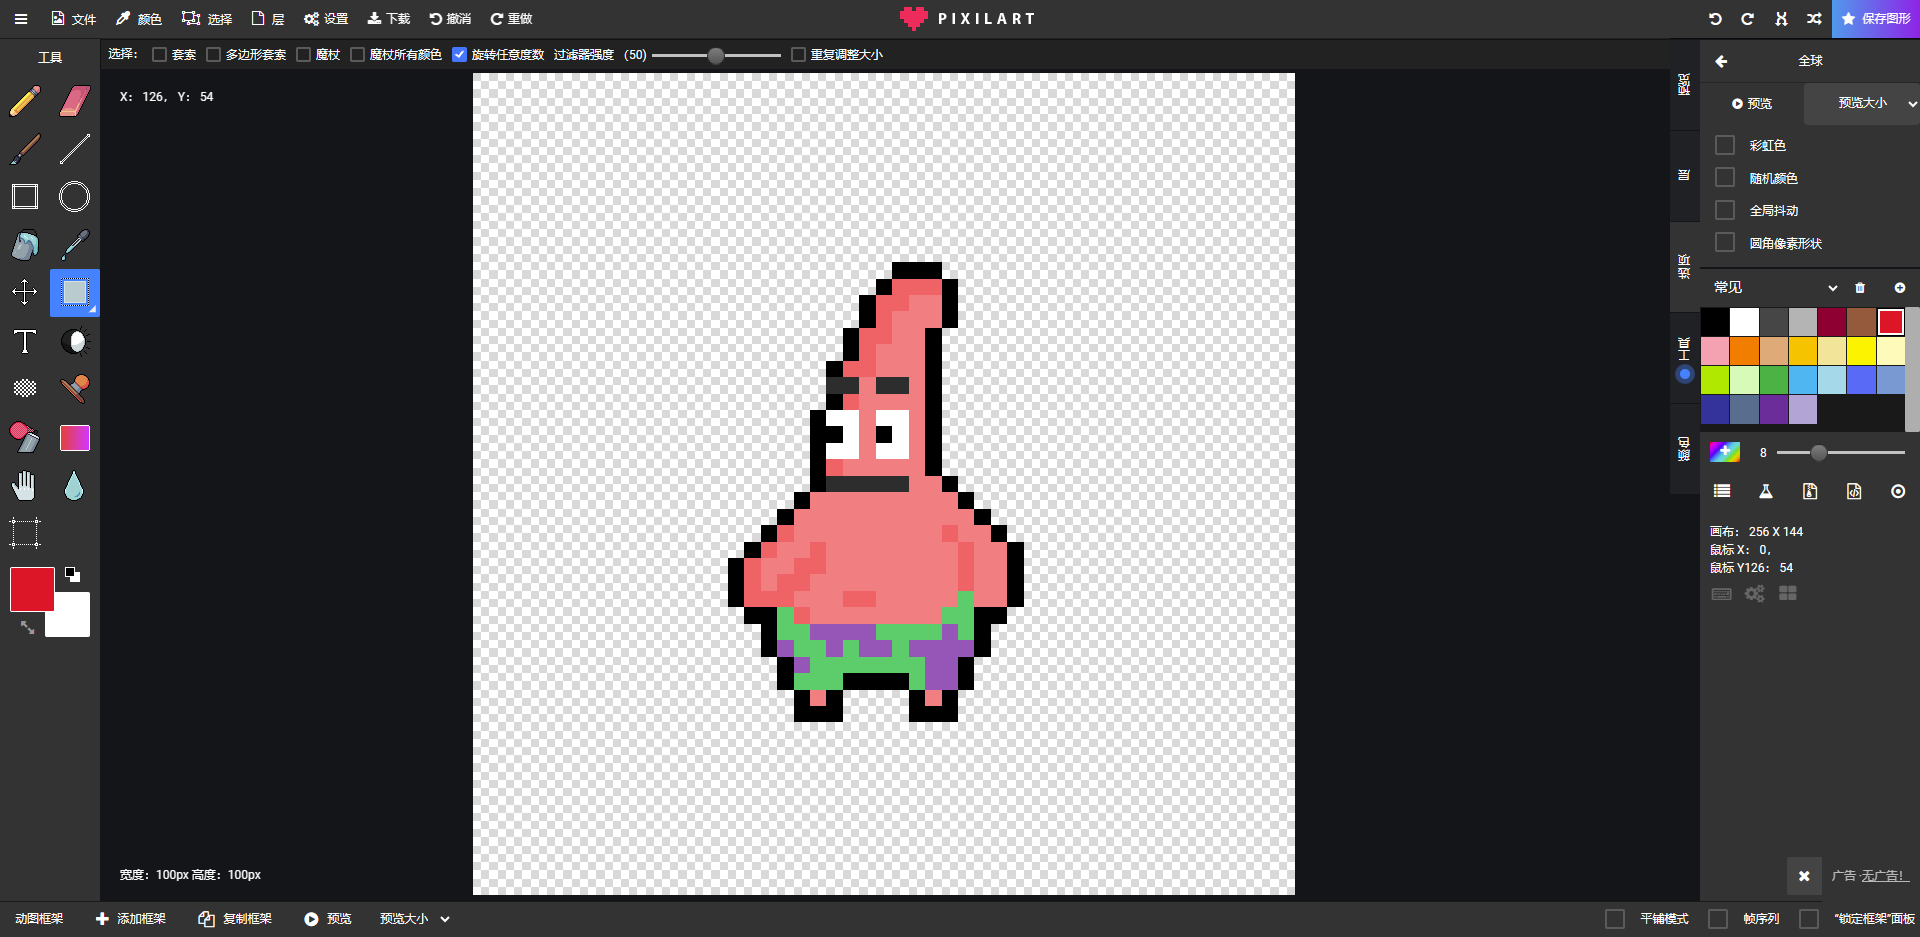Viewport: 1920px width, 937px height.
Task: Click Copy Frame (复制框架) button
Action: [235, 919]
